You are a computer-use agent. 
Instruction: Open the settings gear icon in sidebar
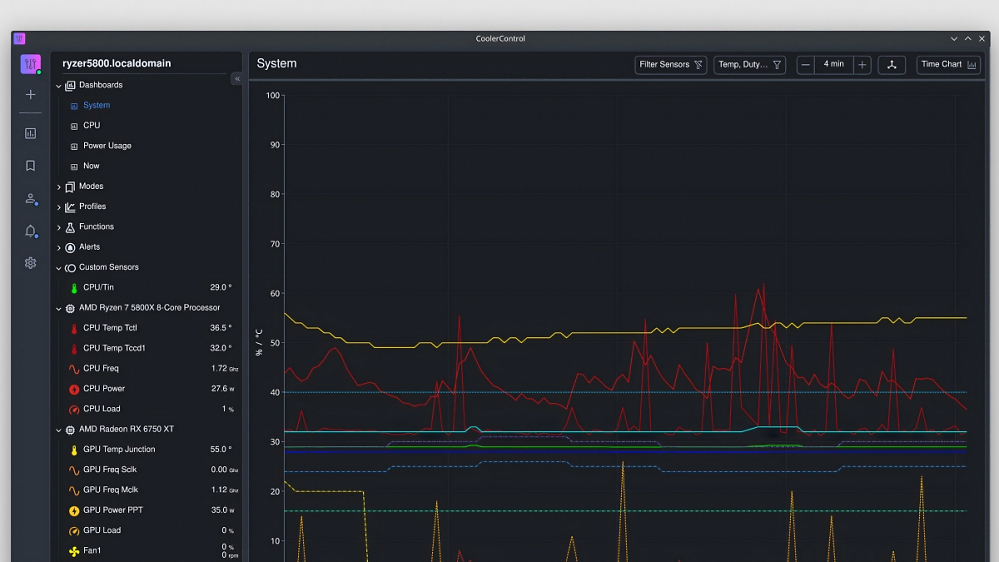point(30,263)
